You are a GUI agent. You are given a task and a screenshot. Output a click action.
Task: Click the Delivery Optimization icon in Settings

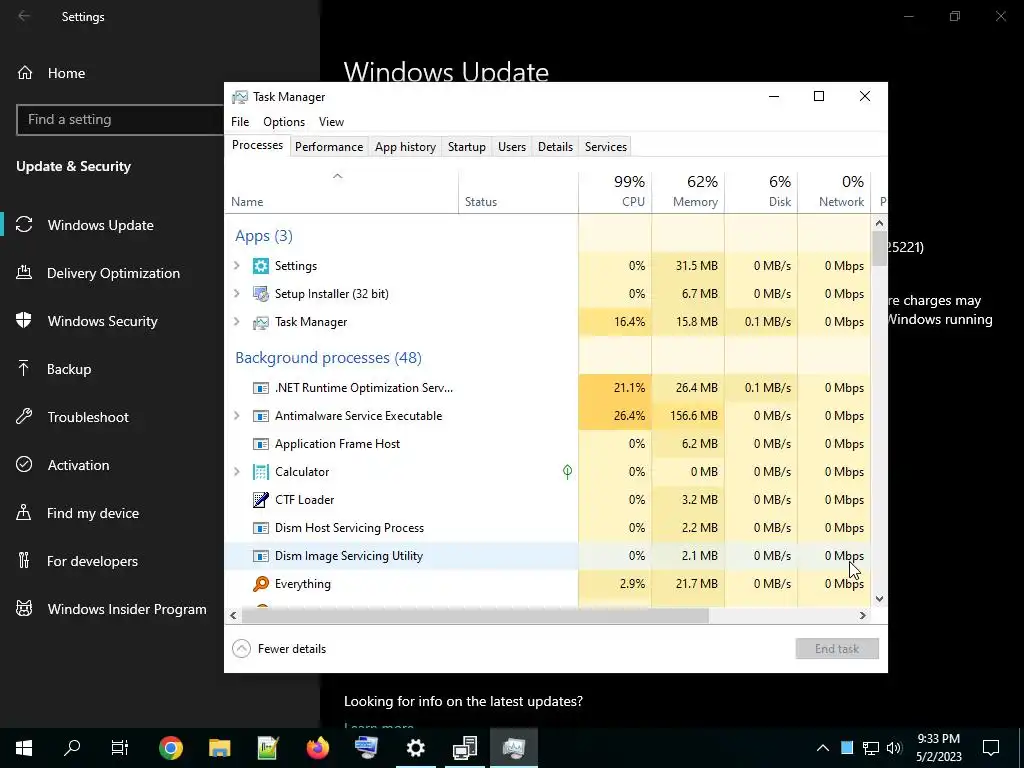coord(24,272)
